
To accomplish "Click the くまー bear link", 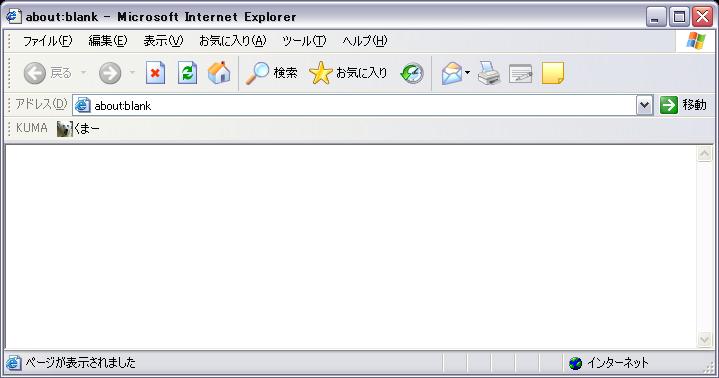I will (x=78, y=128).
